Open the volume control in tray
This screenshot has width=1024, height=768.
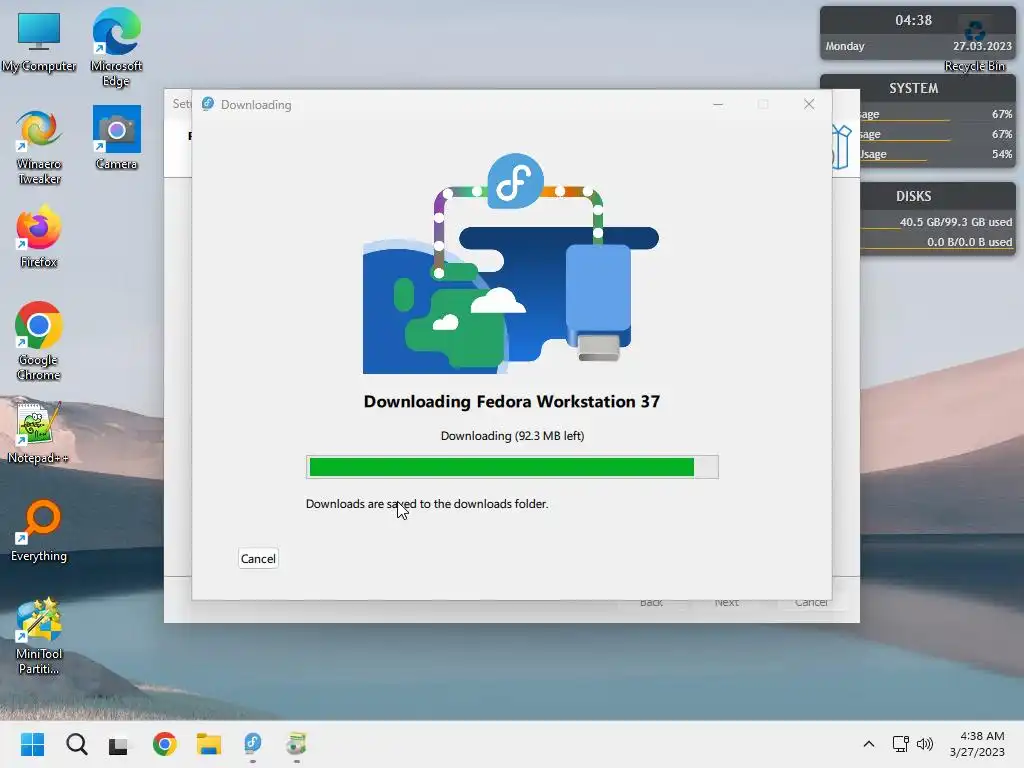[x=925, y=744]
